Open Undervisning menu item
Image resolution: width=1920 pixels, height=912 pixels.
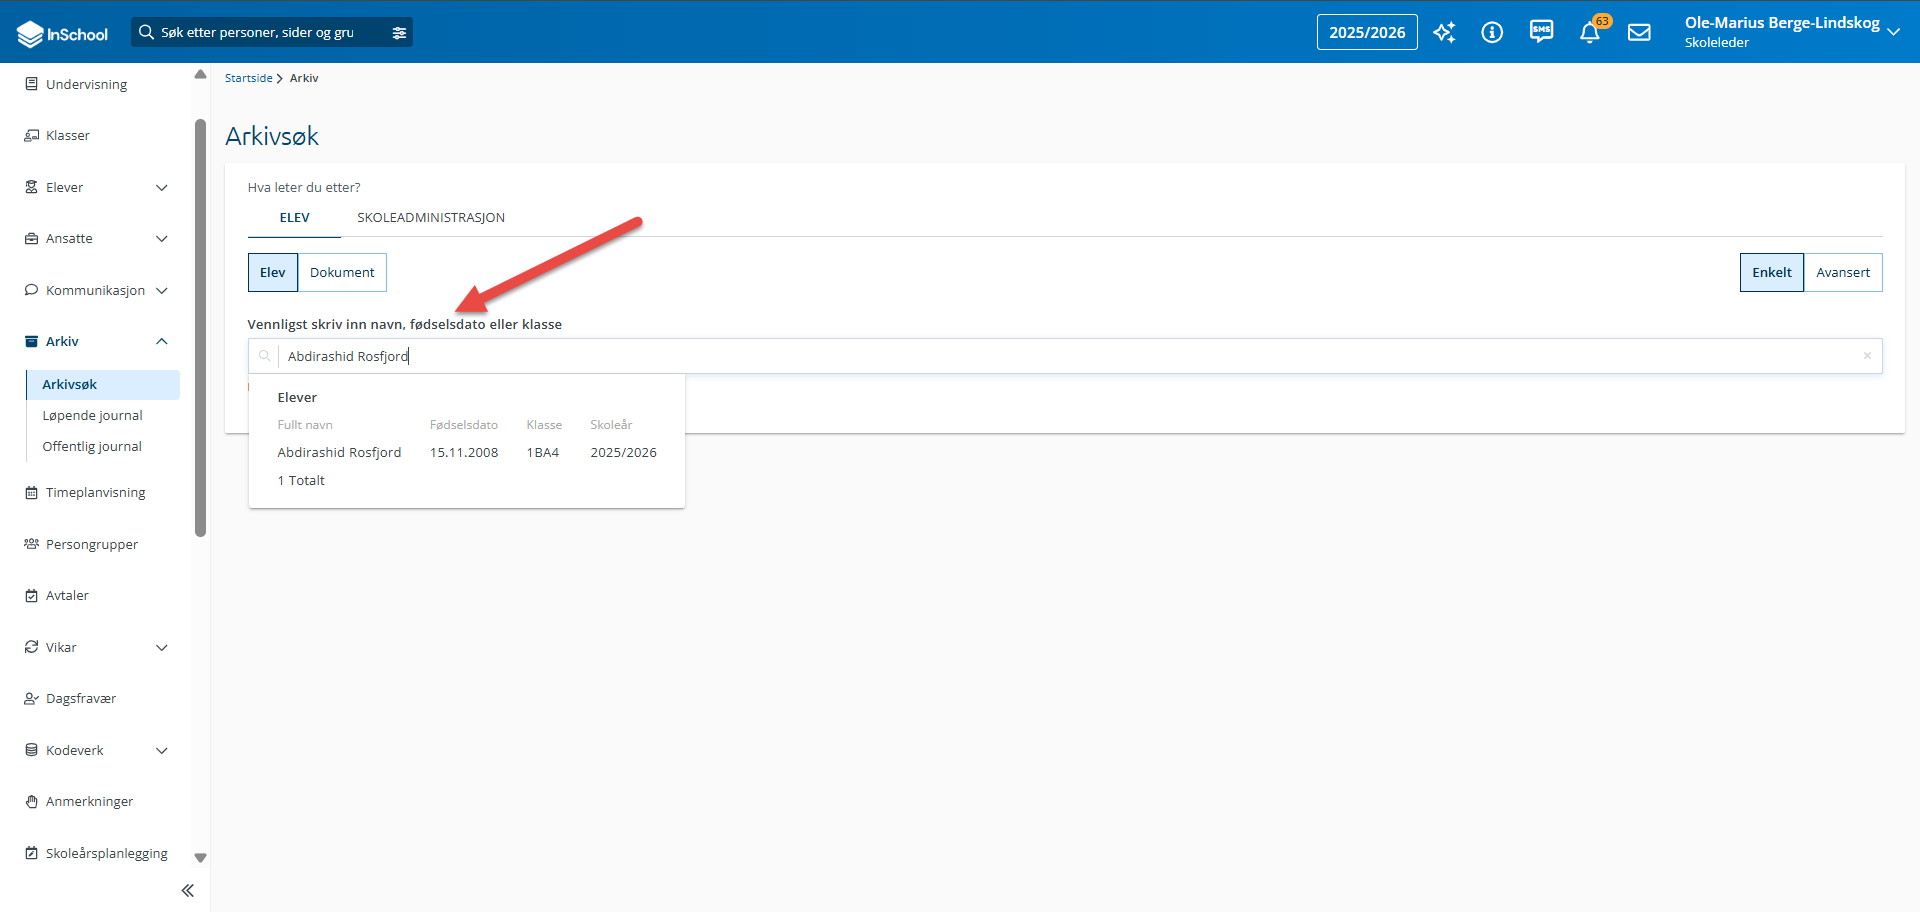coord(86,84)
